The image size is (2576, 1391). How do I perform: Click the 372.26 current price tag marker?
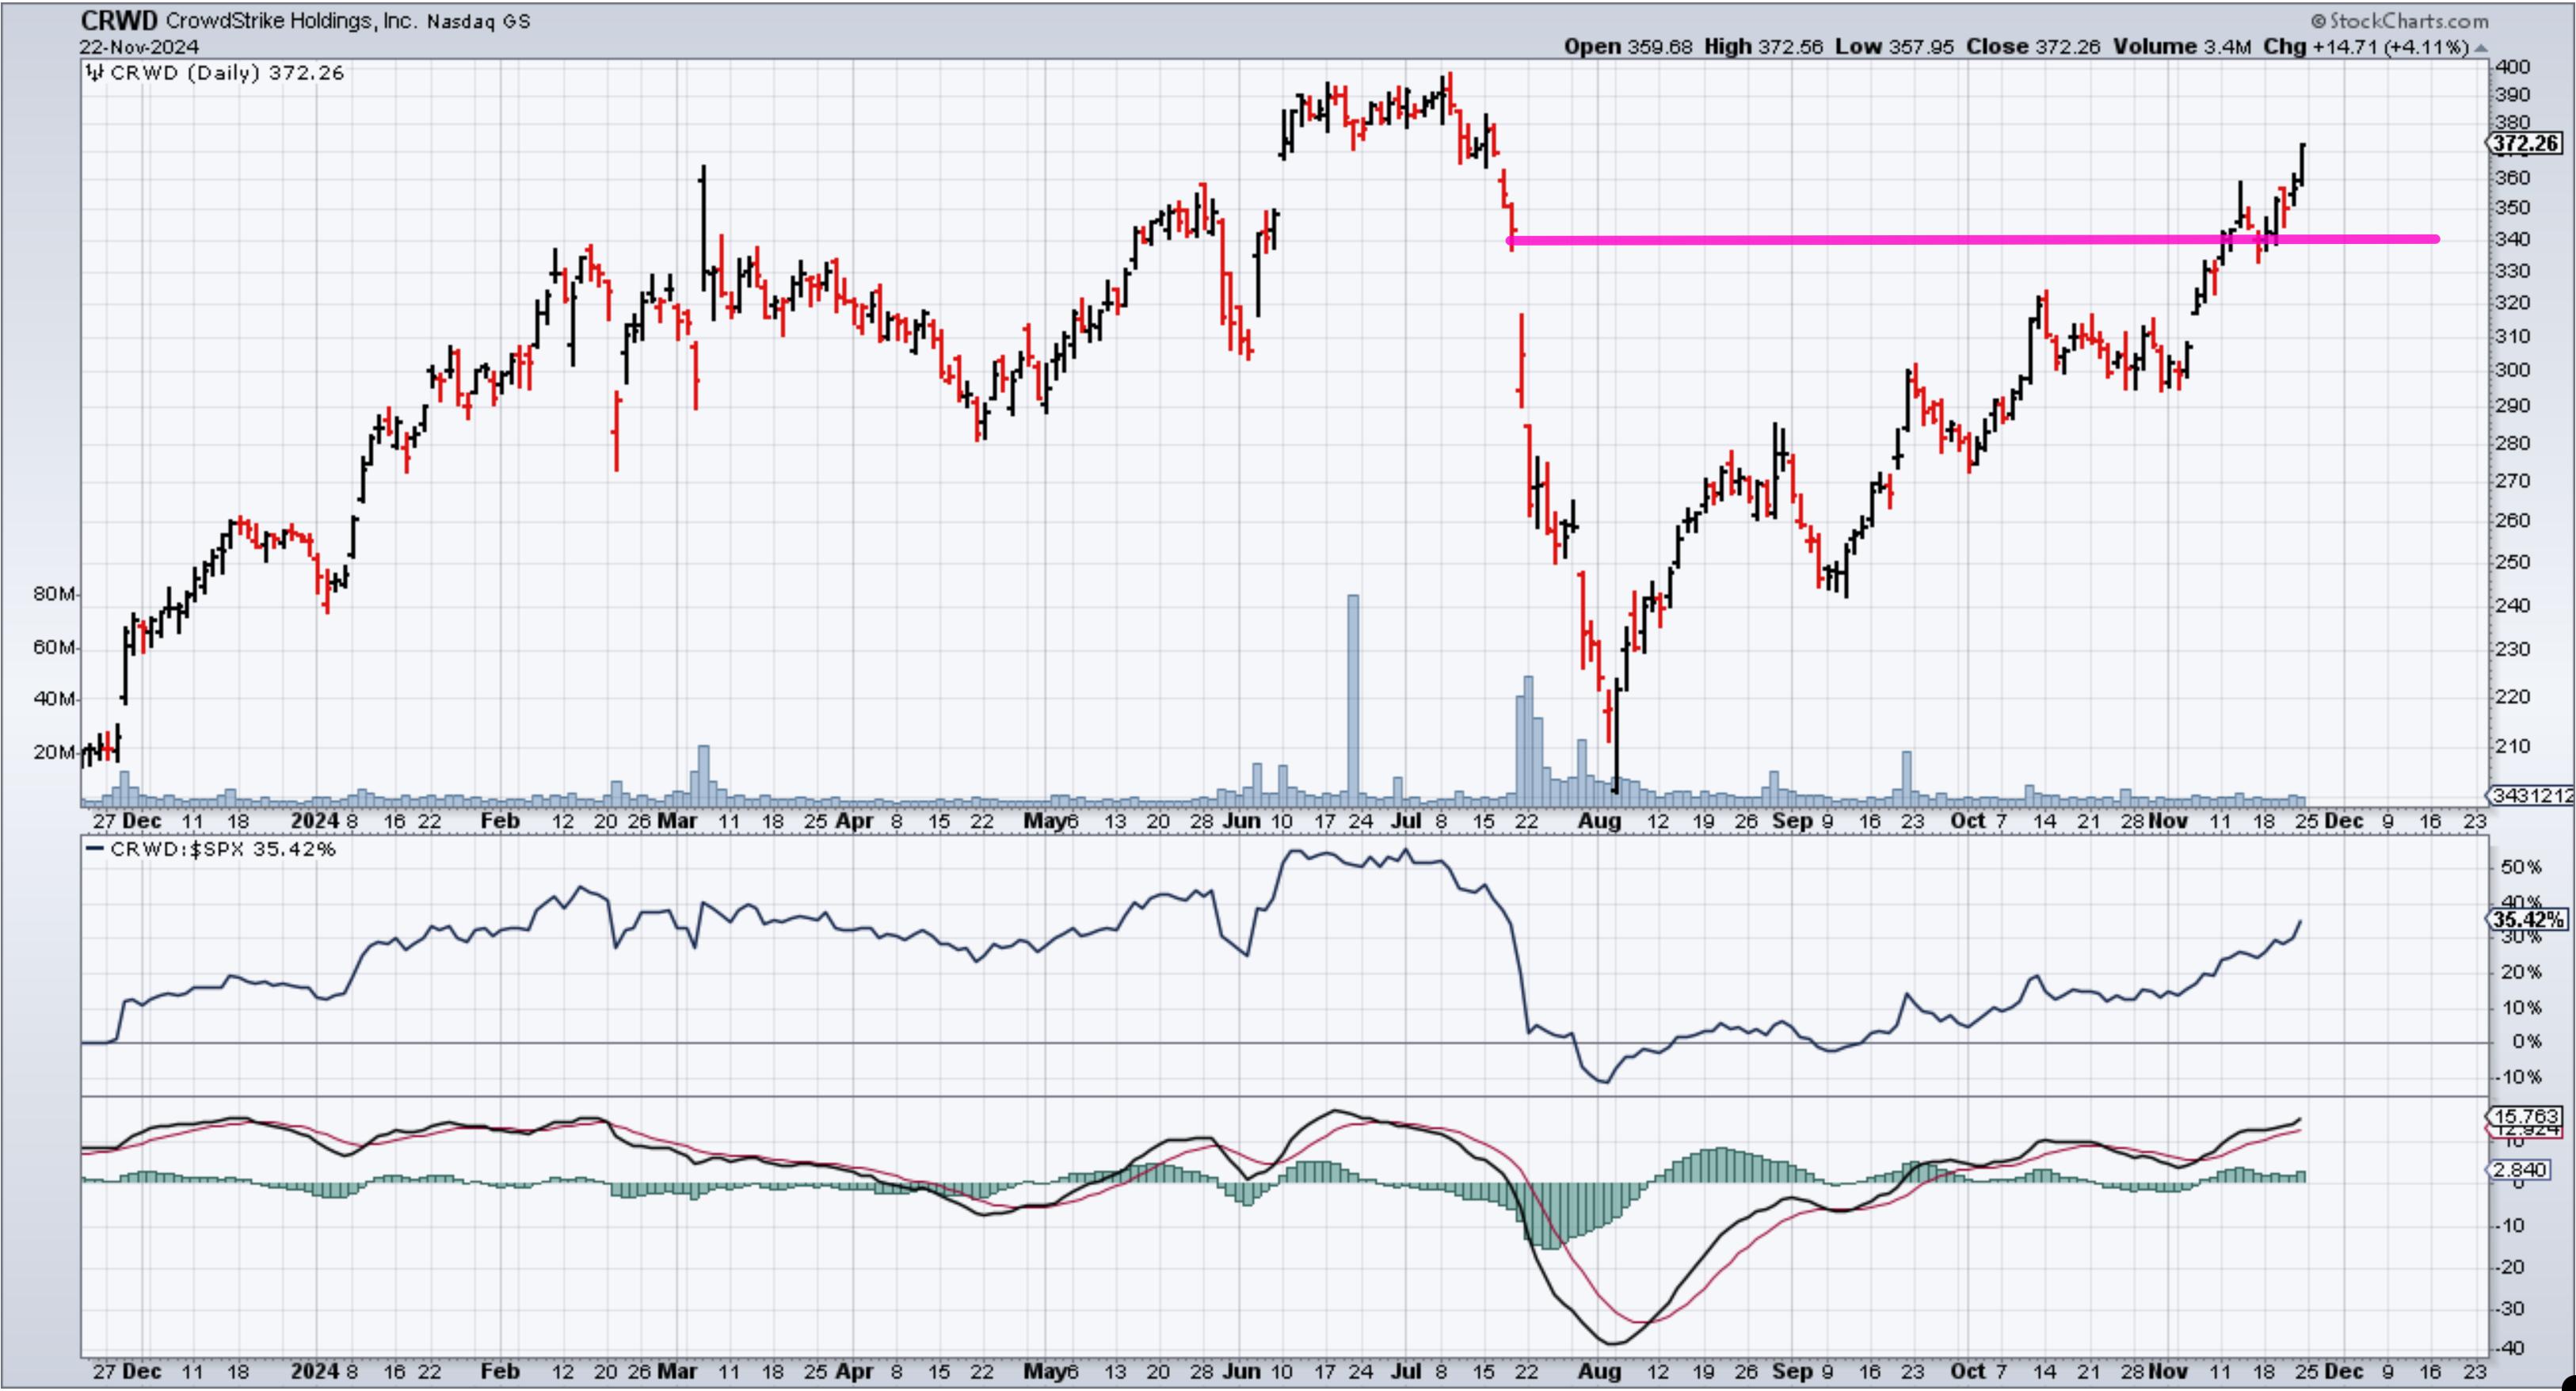pyautogui.click(x=2525, y=144)
